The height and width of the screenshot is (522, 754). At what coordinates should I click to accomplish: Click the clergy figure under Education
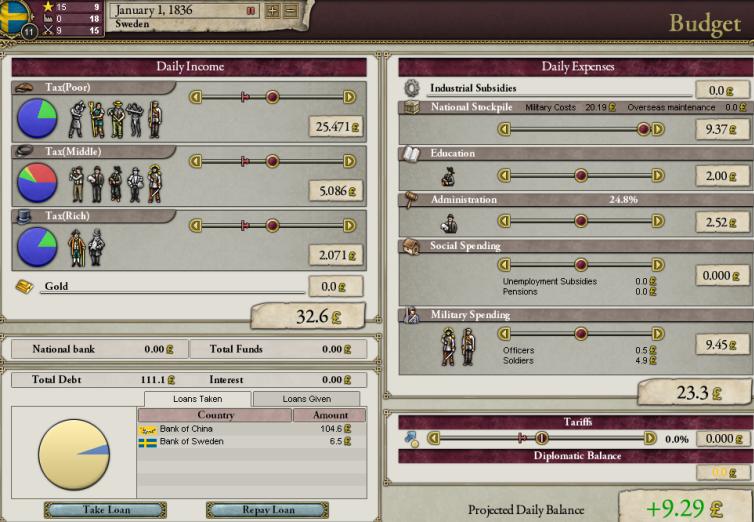pos(448,176)
